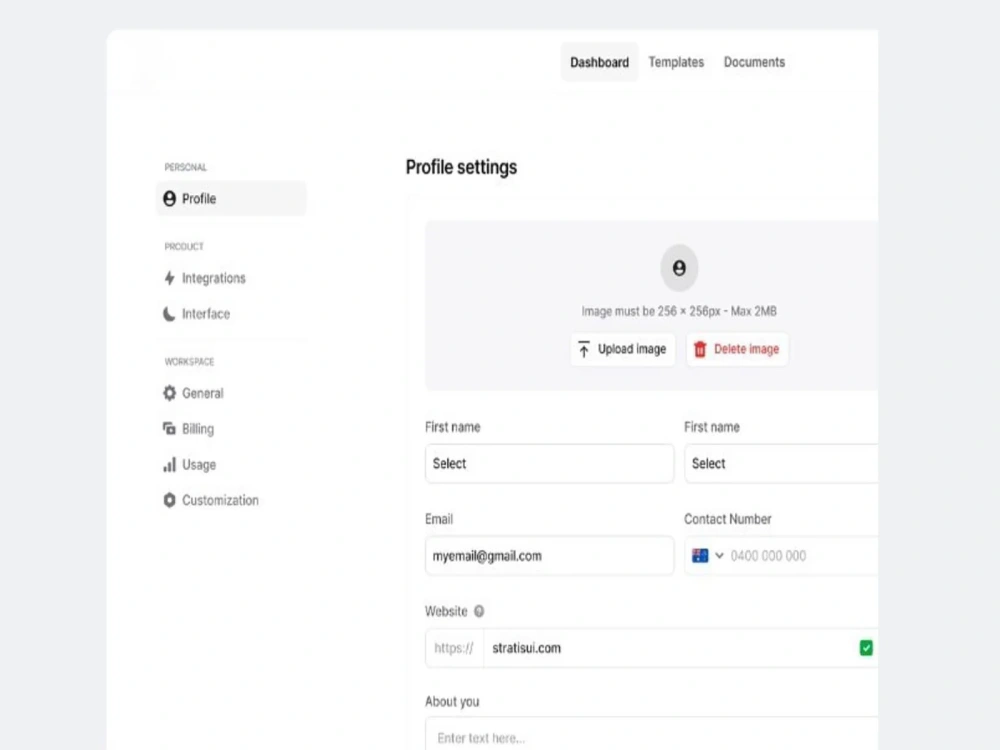This screenshot has height=750, width=1000.
Task: Click the Billing card icon
Action: (168, 428)
